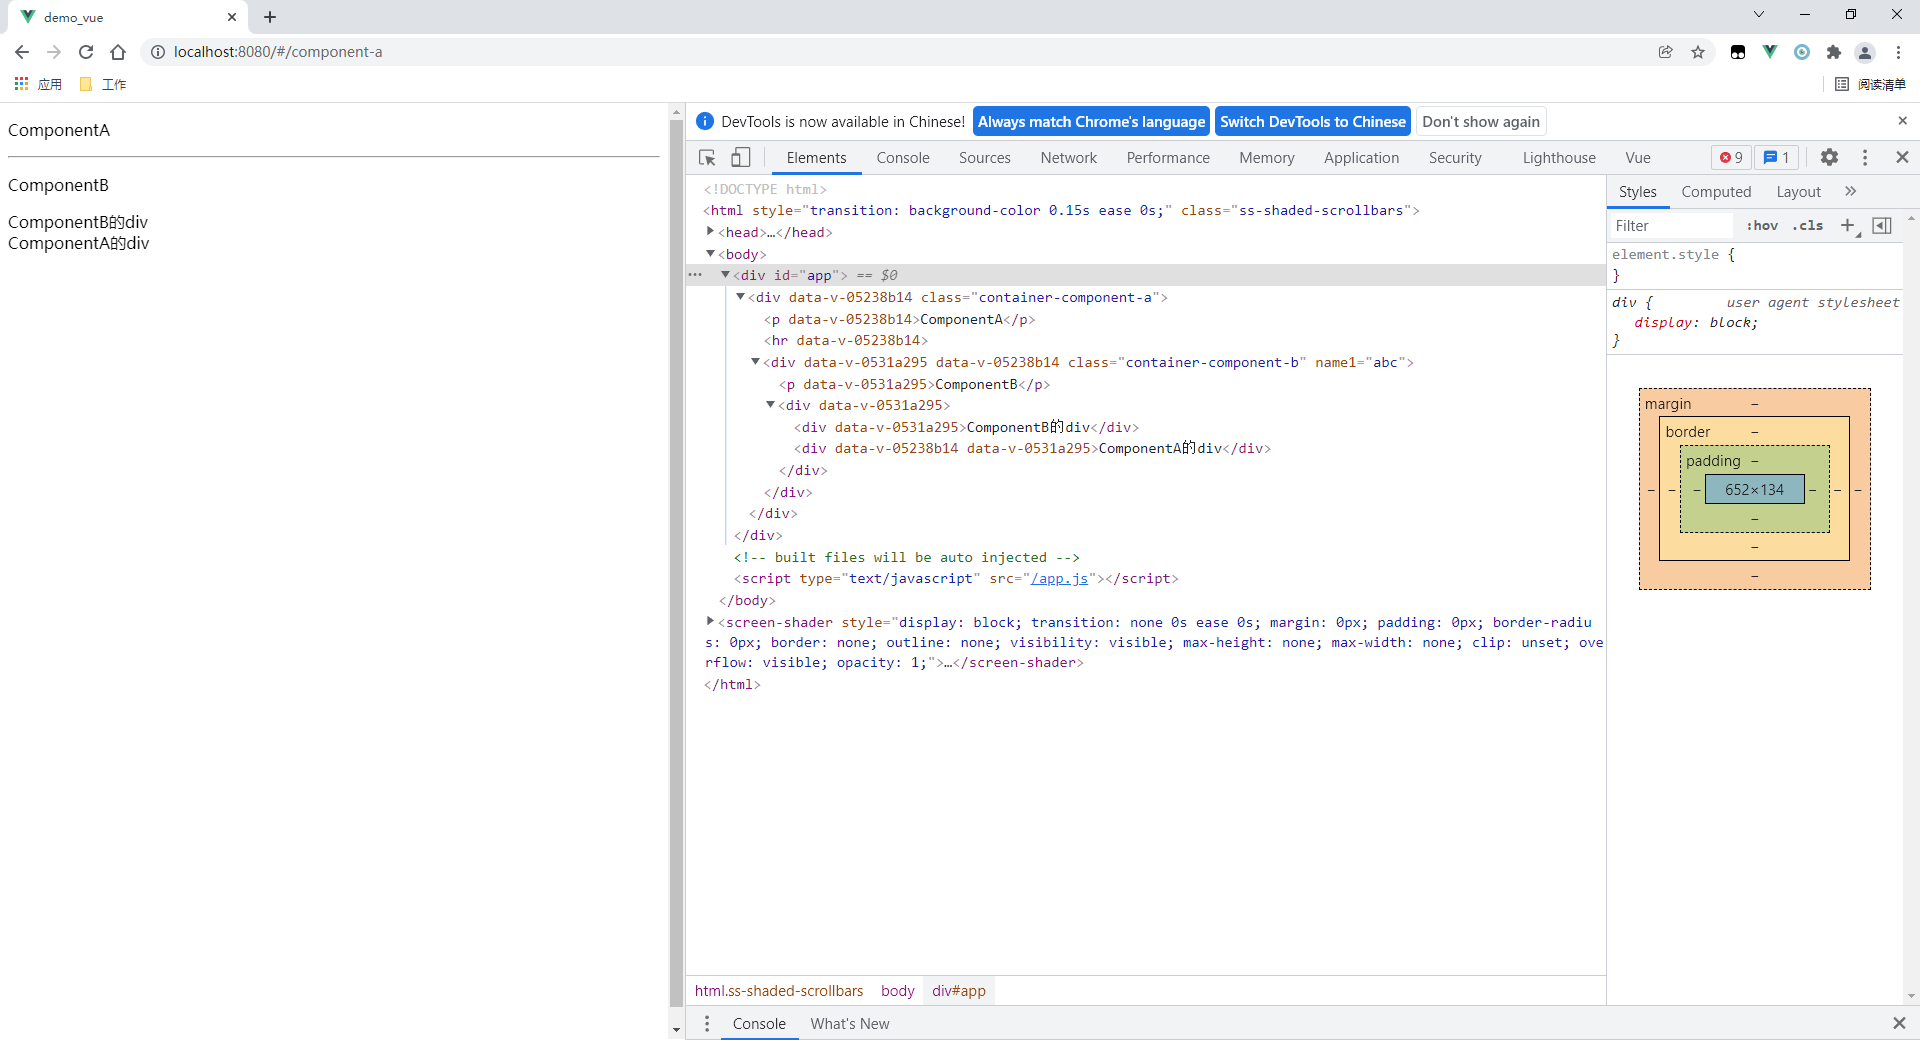Viewport: 1920px width, 1040px height.
Task: Click Switch DevTools to Chinese button
Action: click(1313, 121)
